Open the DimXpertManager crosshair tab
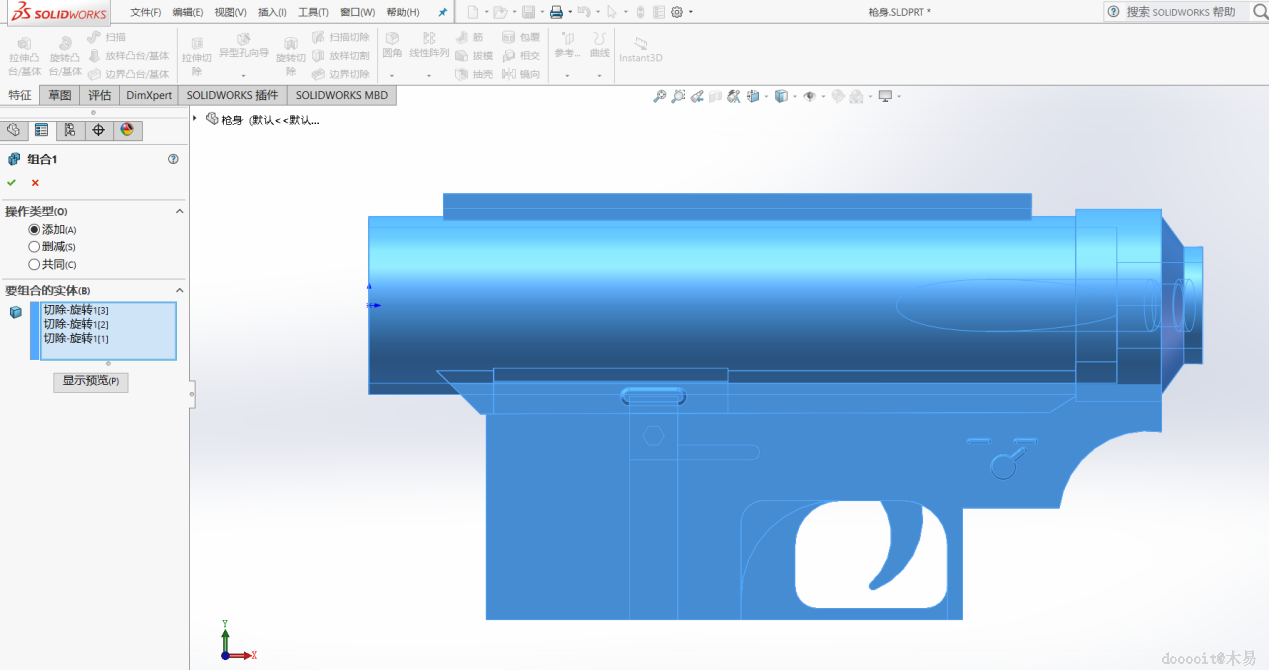Viewport: 1269px width, 670px height. (x=98, y=130)
